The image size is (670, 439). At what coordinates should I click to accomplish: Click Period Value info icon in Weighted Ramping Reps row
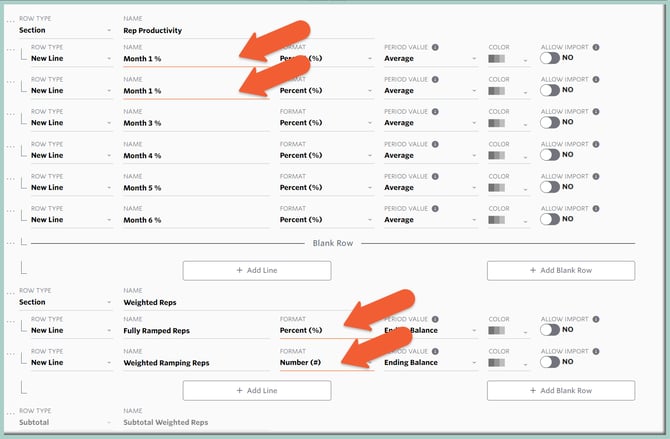point(435,351)
